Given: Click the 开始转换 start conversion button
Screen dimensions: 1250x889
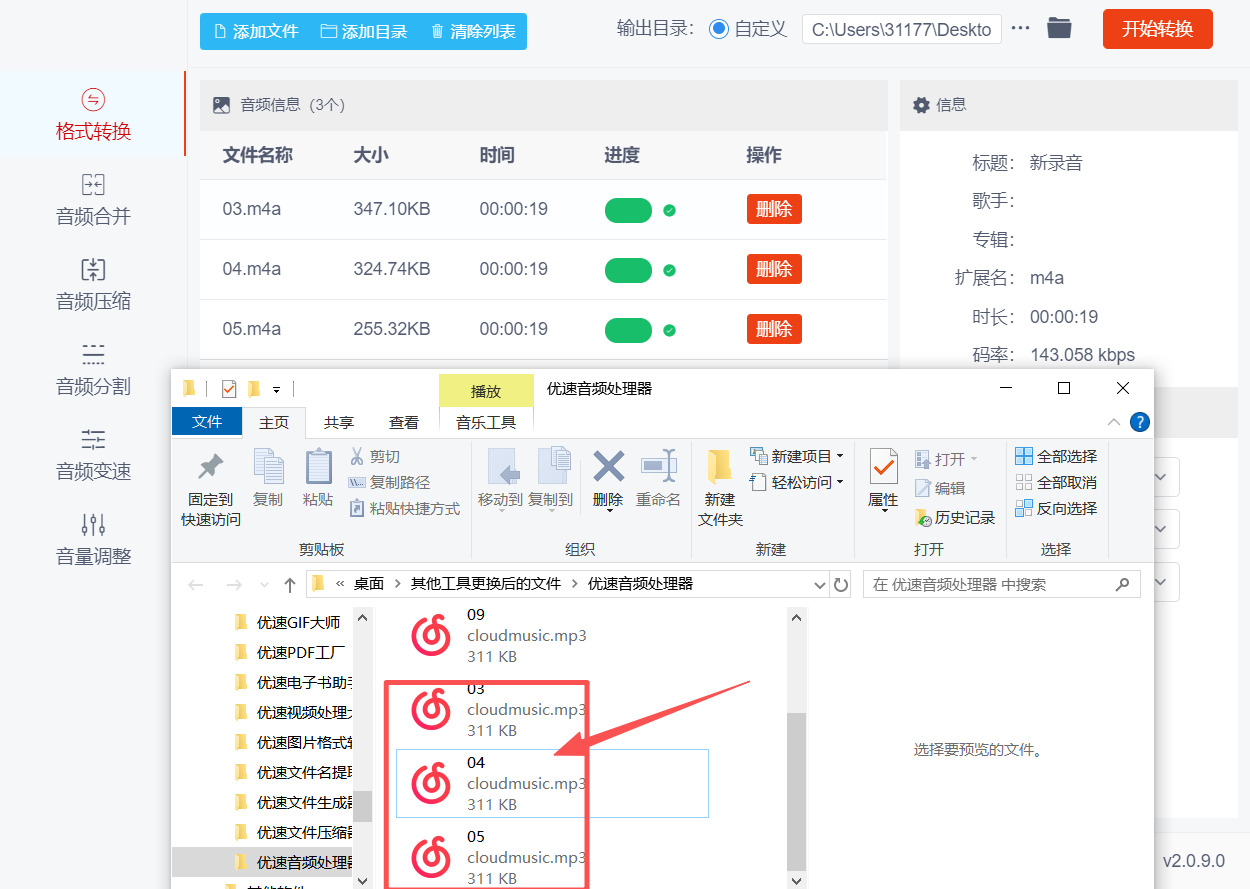Looking at the screenshot, I should coord(1157,29).
